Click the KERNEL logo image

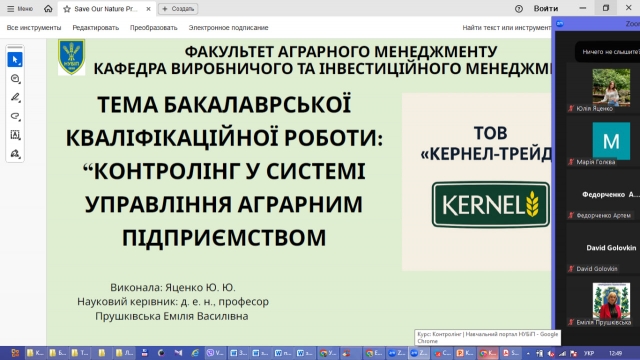tap(491, 204)
